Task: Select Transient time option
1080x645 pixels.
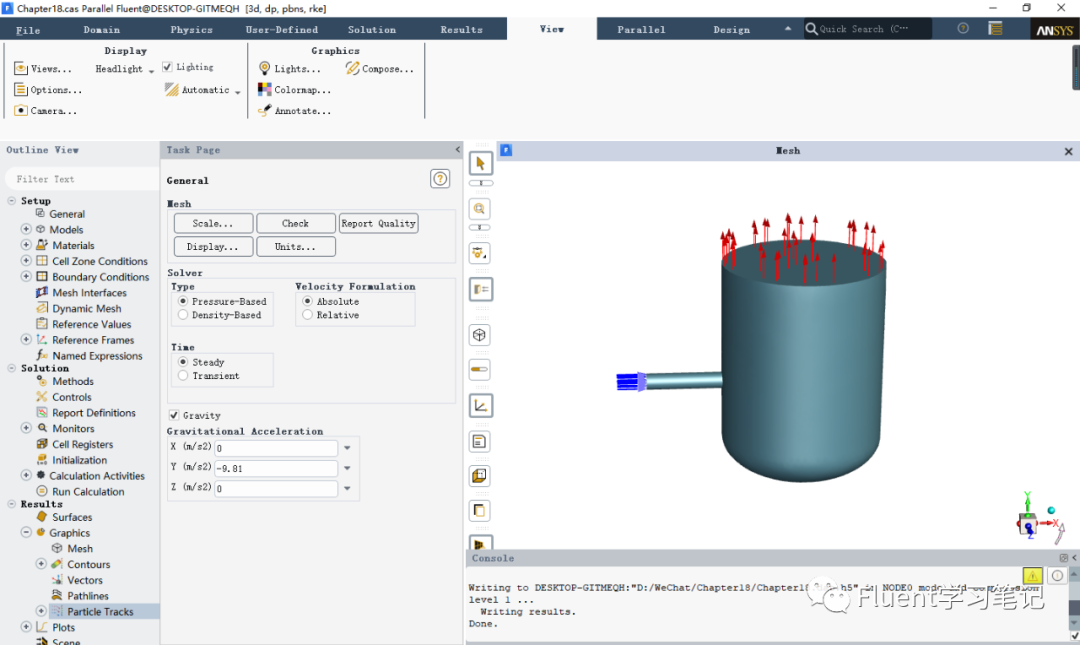Action: tap(183, 376)
